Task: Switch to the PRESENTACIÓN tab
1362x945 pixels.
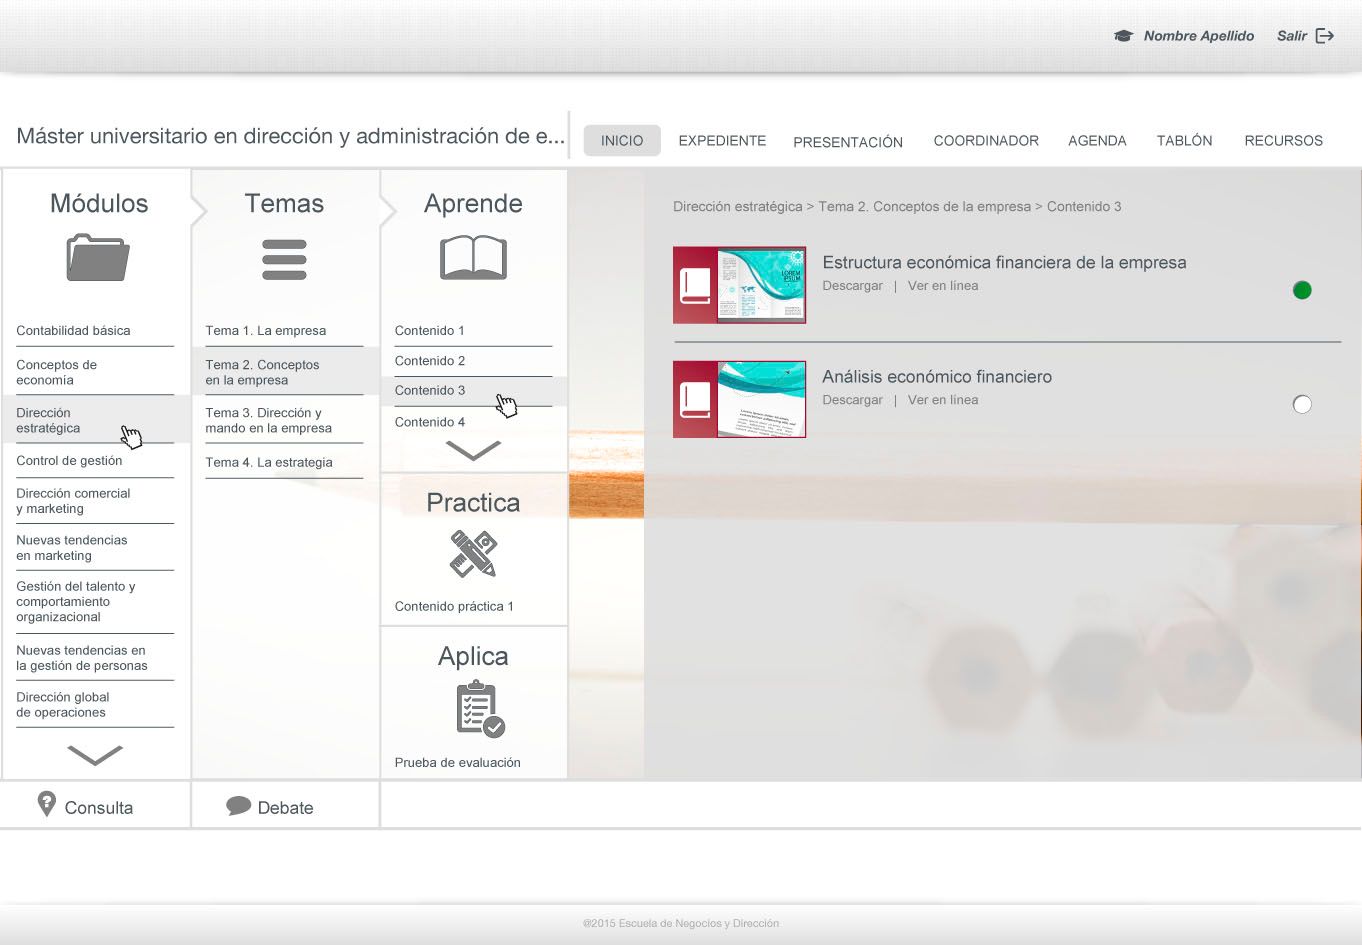Action: pyautogui.click(x=848, y=142)
